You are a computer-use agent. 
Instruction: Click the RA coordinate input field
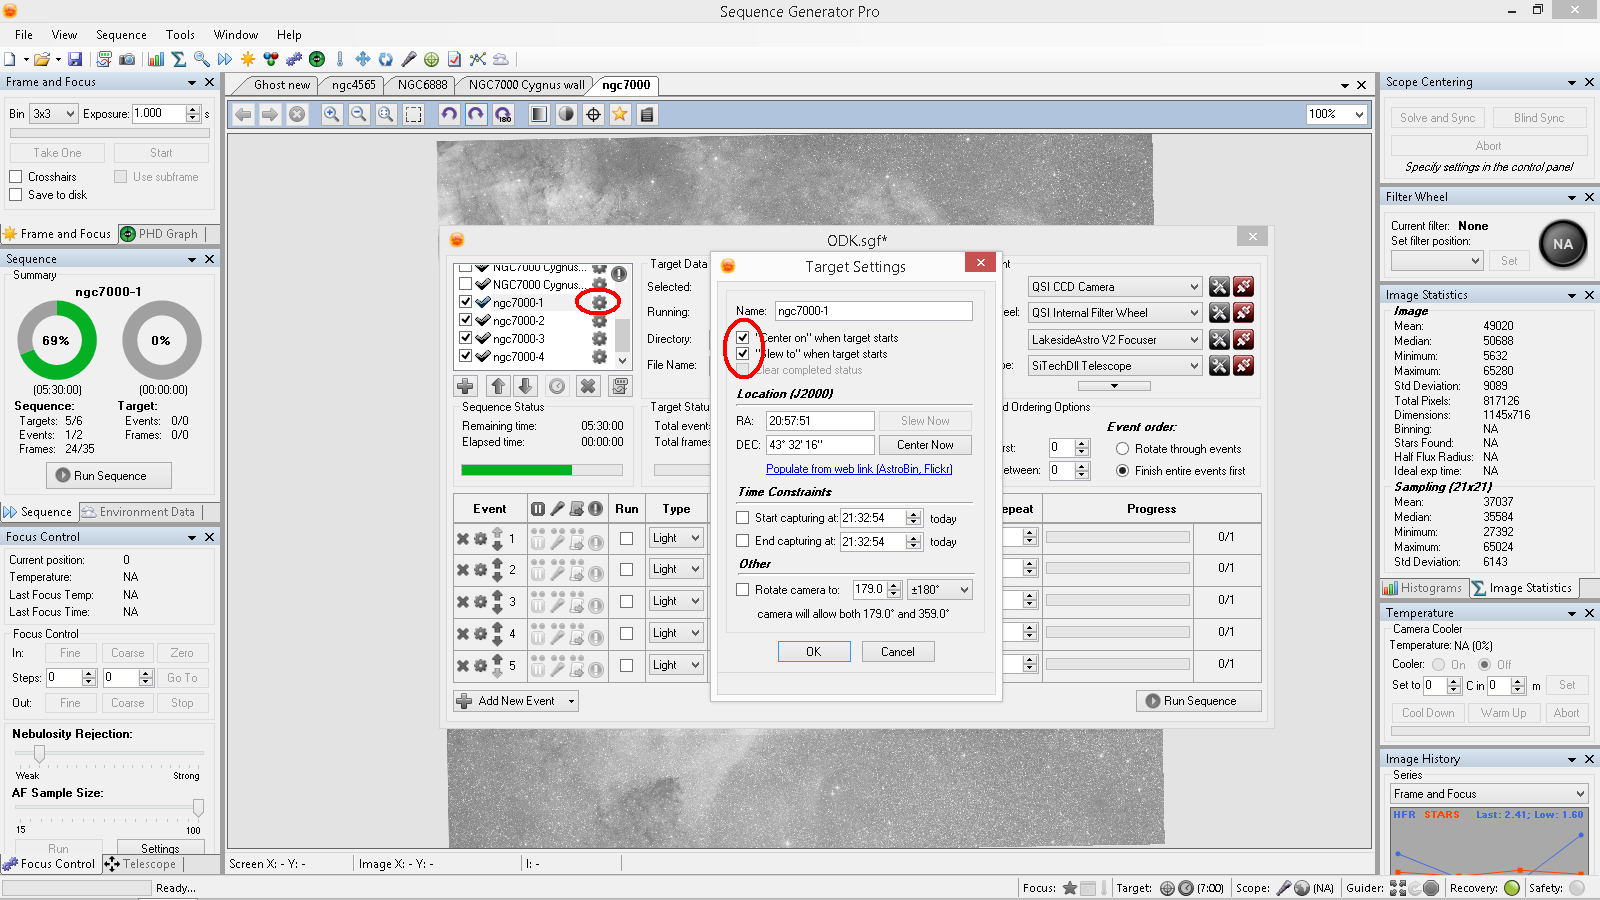pyautogui.click(x=821, y=421)
